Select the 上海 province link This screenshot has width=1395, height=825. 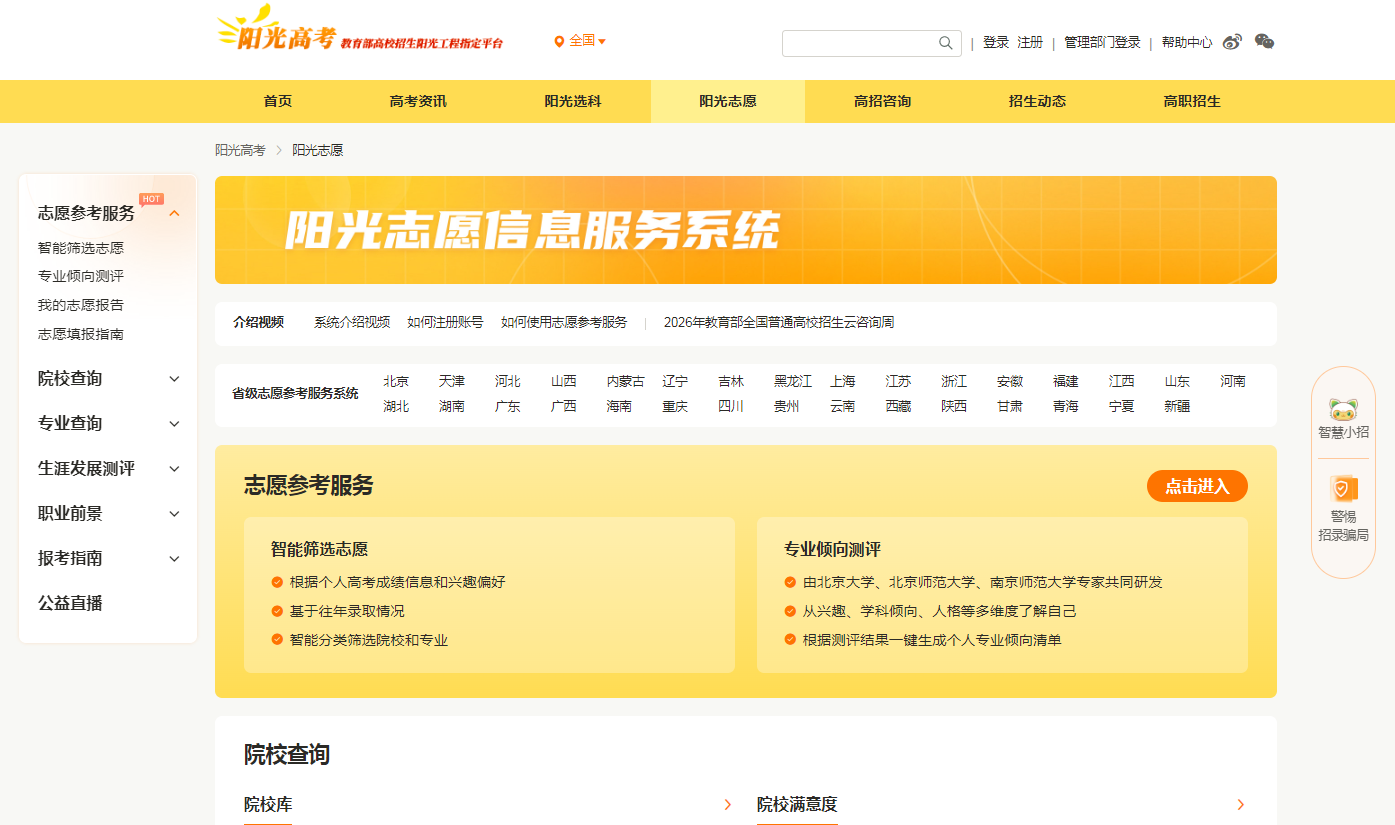[843, 381]
